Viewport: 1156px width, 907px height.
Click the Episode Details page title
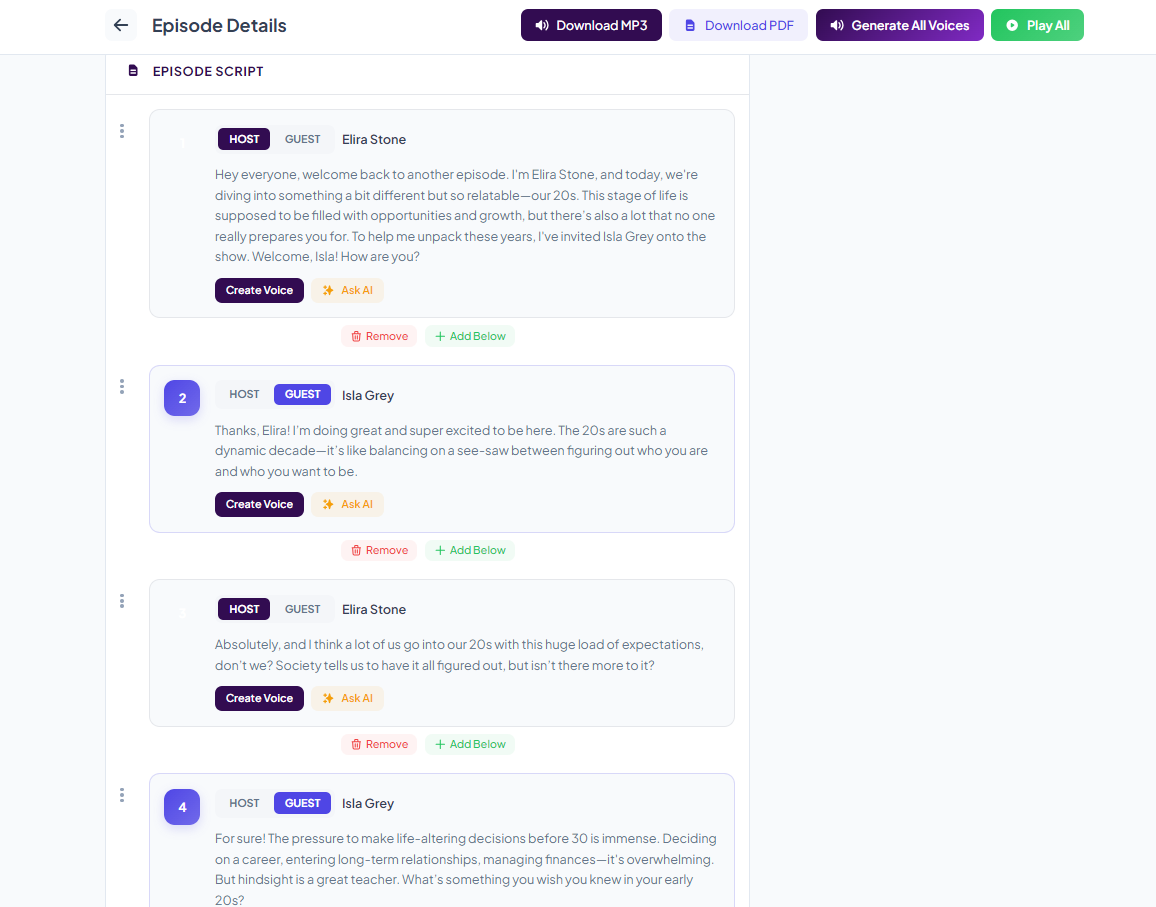219,25
